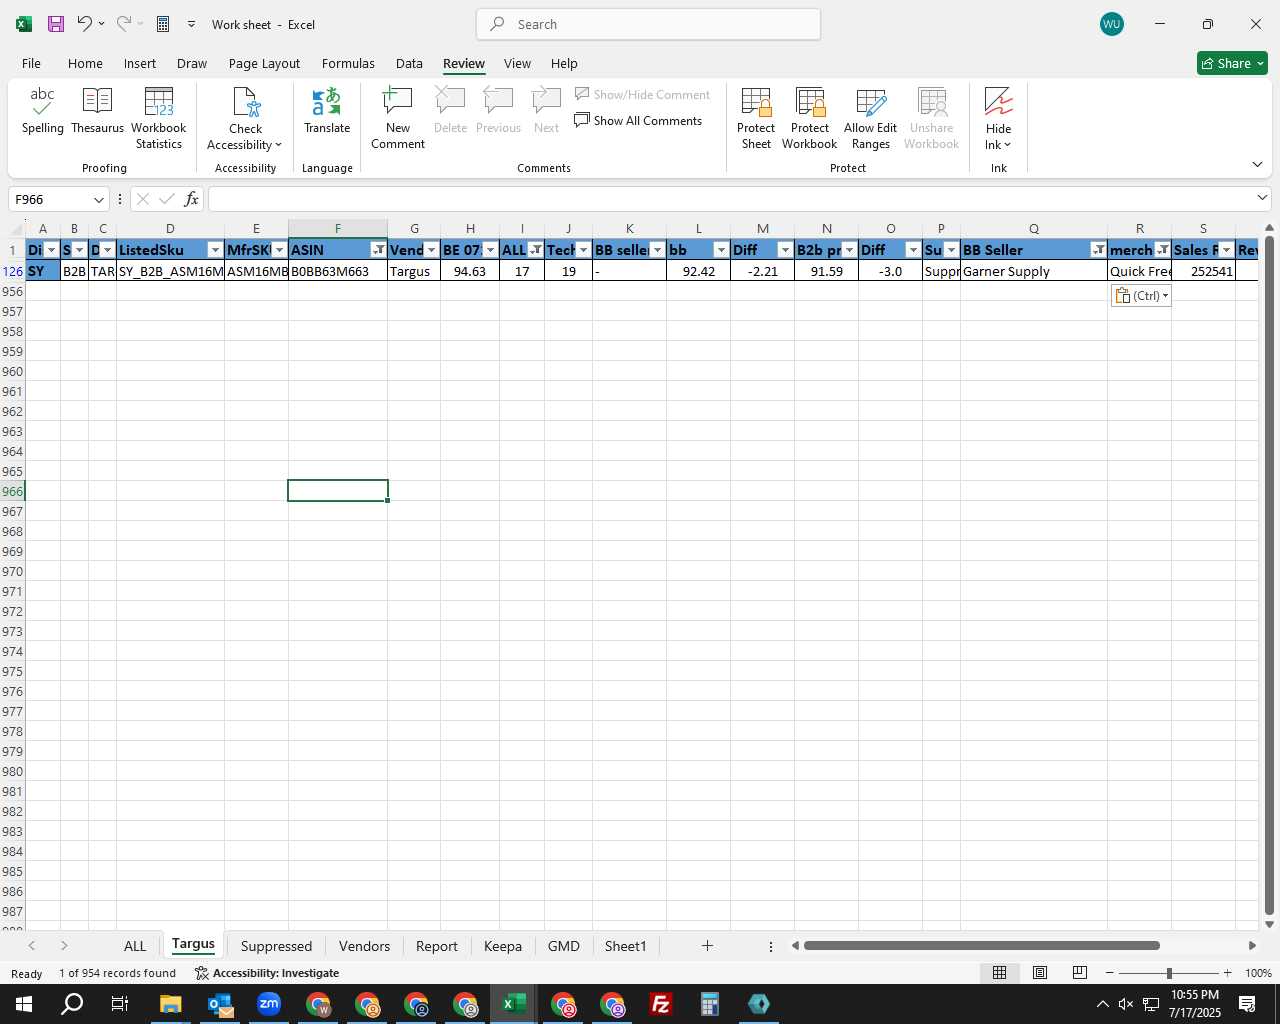Open notification center in system tray
The width and height of the screenshot is (1280, 1024).
point(1247,1004)
